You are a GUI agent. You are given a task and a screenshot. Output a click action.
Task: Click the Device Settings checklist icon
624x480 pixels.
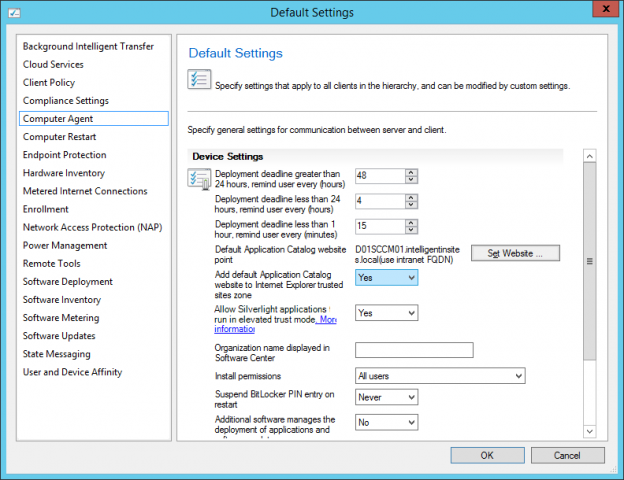tap(199, 179)
